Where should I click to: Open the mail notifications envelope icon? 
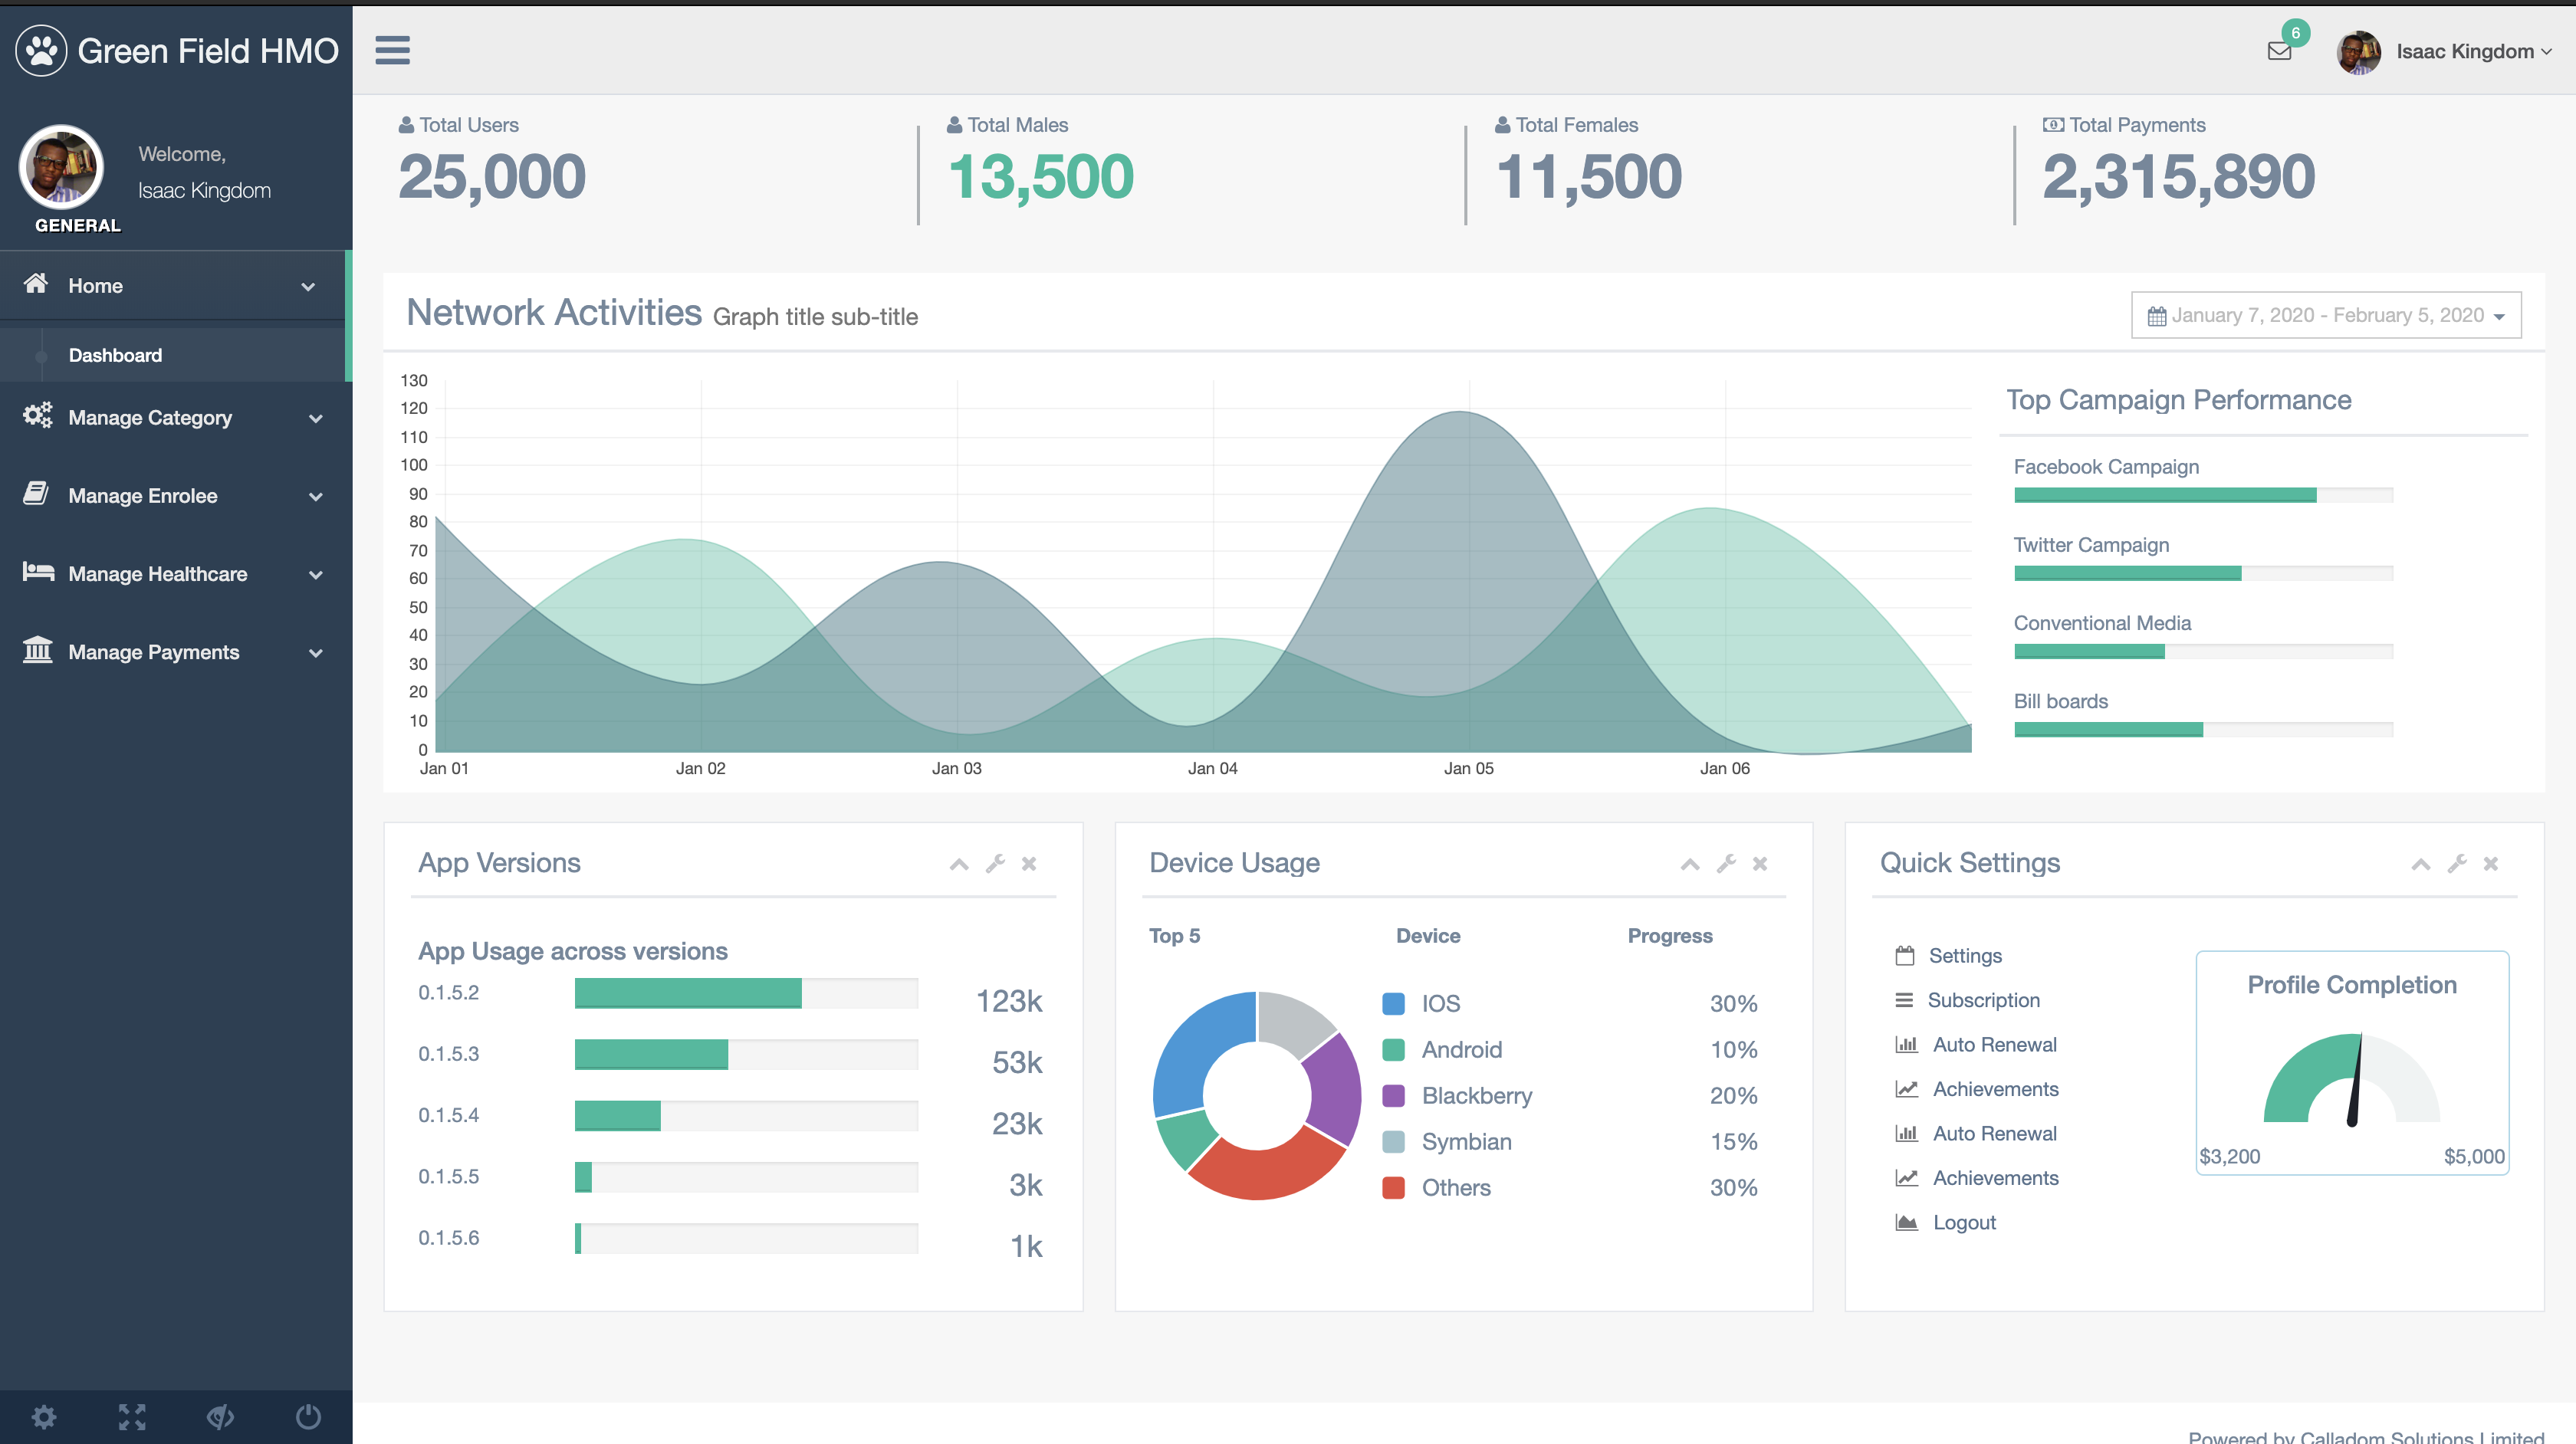pos(2279,51)
